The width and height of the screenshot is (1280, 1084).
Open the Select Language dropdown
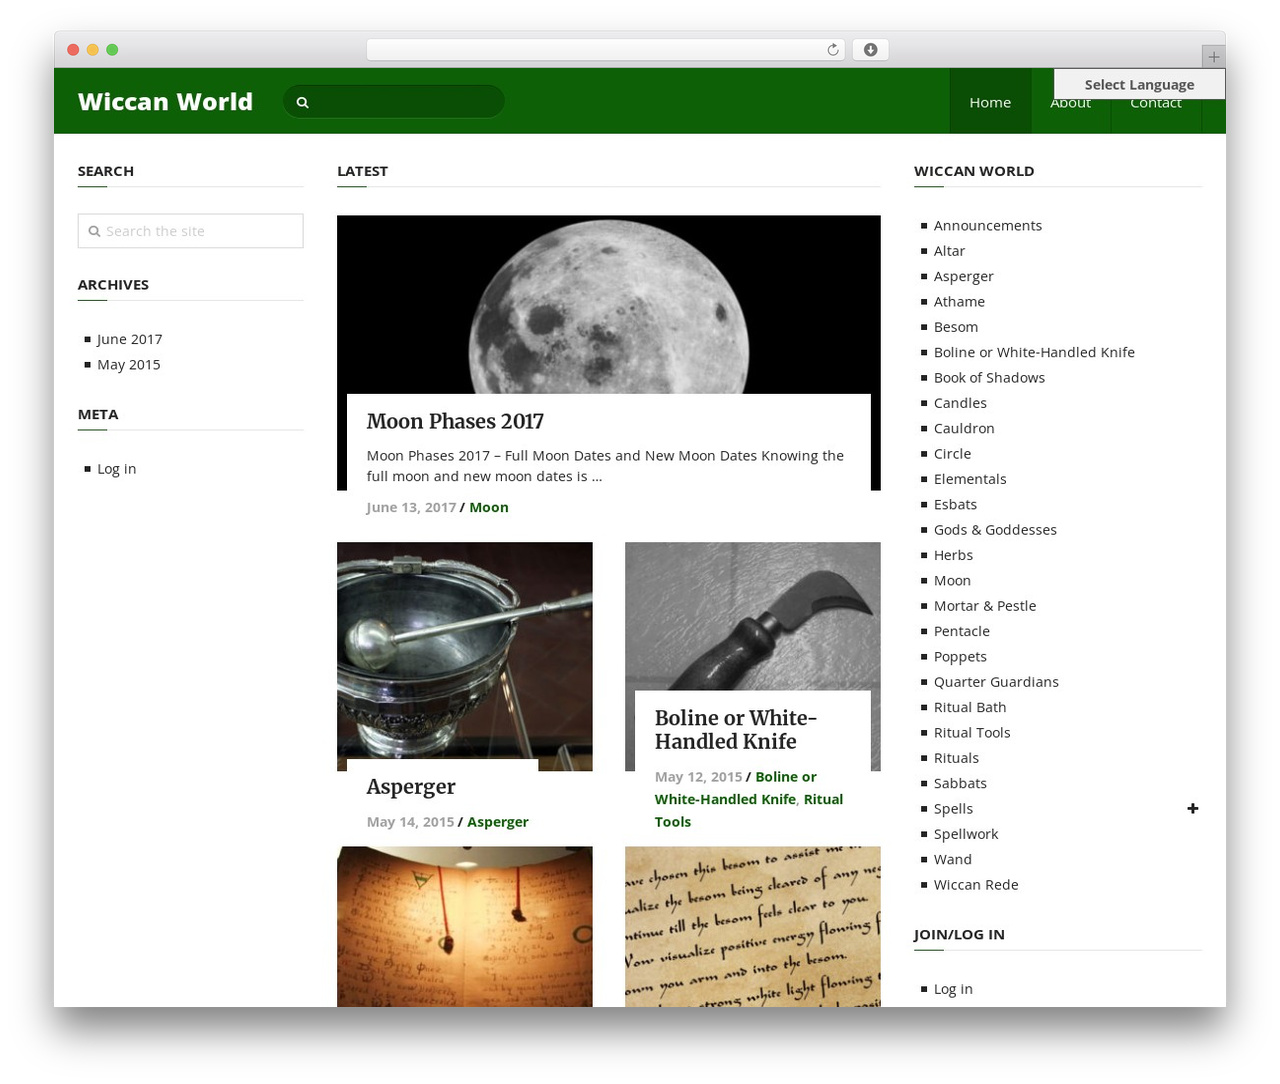[x=1139, y=84]
